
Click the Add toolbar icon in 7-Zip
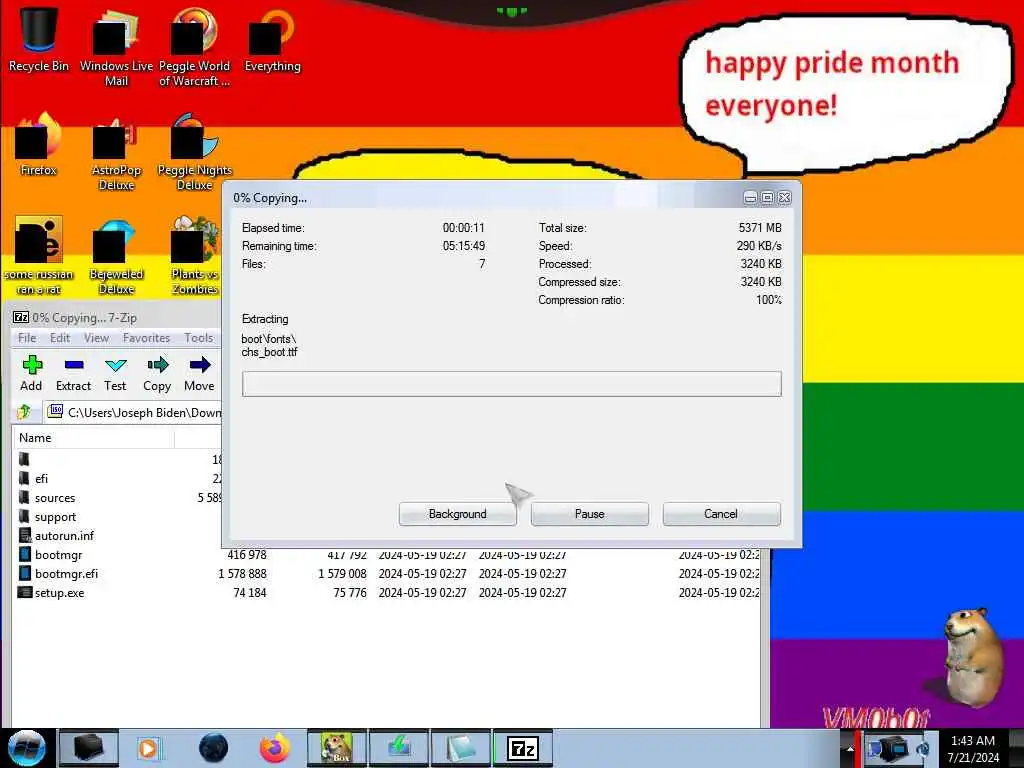pos(31,374)
